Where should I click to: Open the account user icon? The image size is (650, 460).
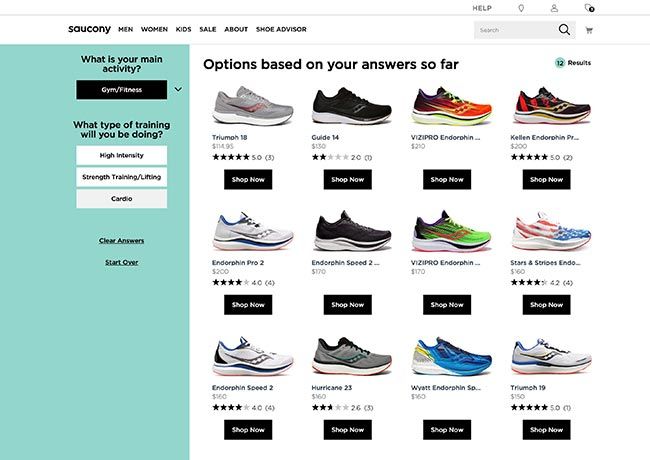point(554,8)
